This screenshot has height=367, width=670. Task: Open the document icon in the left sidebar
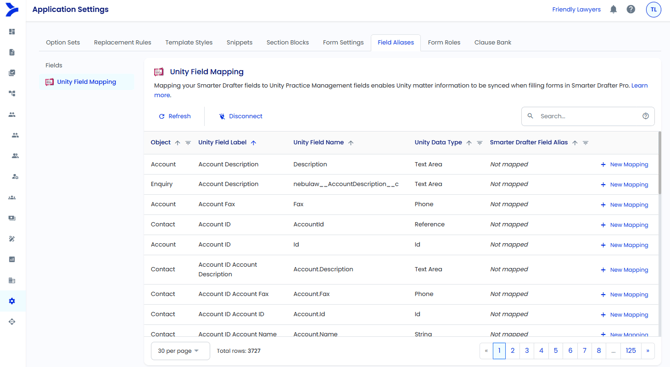pos(12,52)
